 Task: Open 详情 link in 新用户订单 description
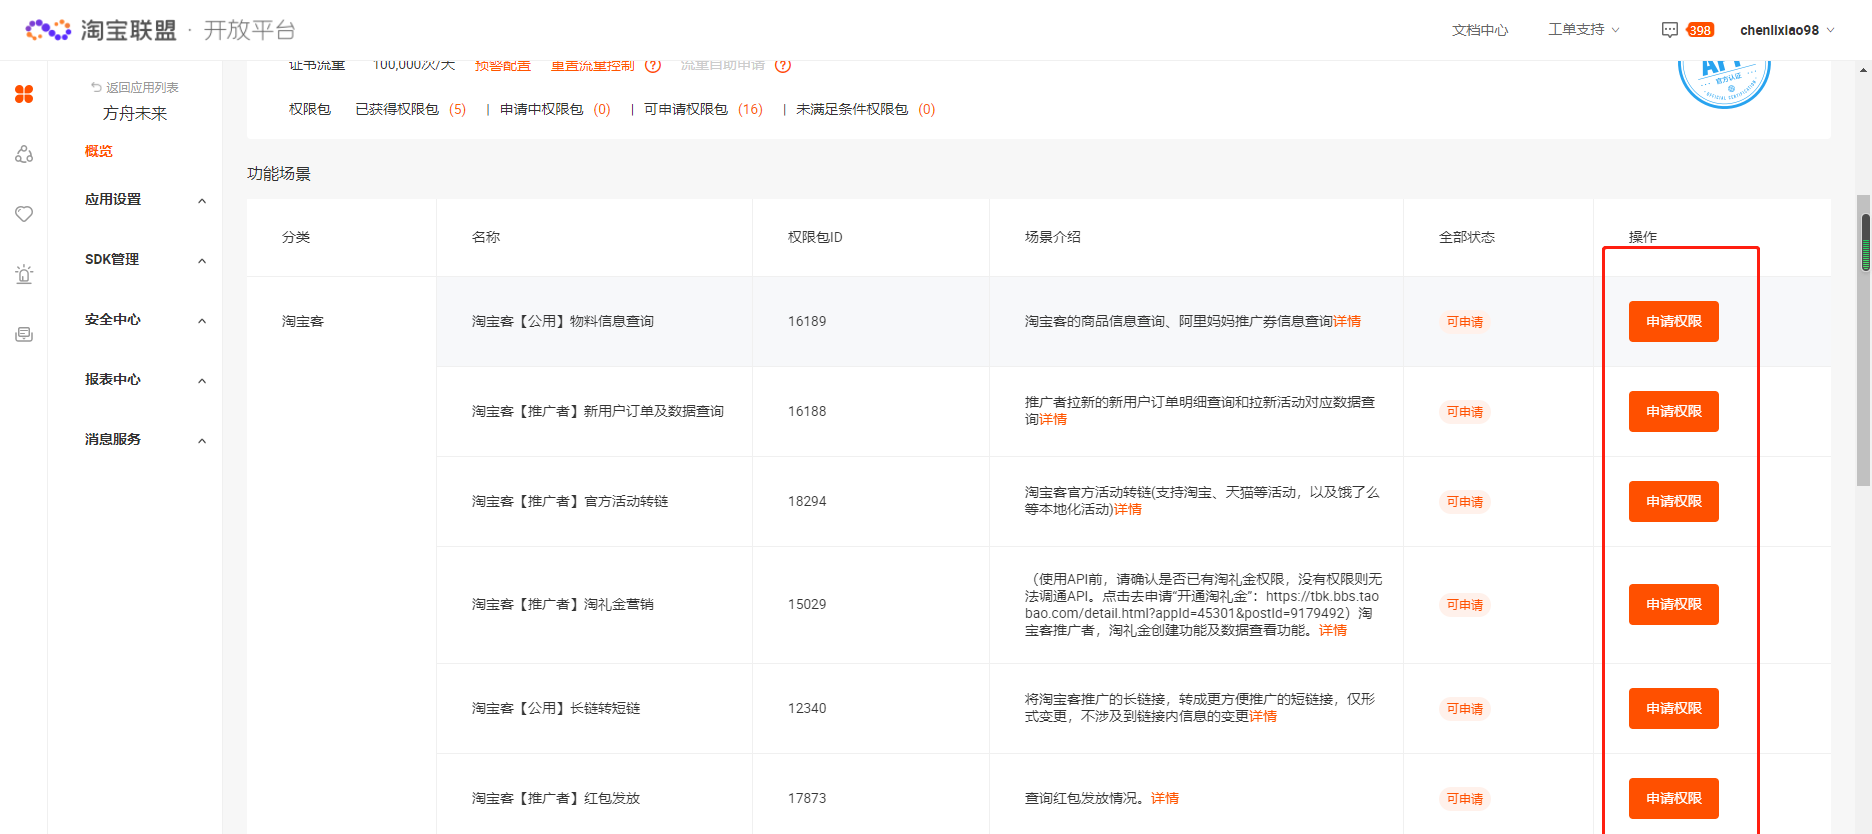[x=1053, y=419]
